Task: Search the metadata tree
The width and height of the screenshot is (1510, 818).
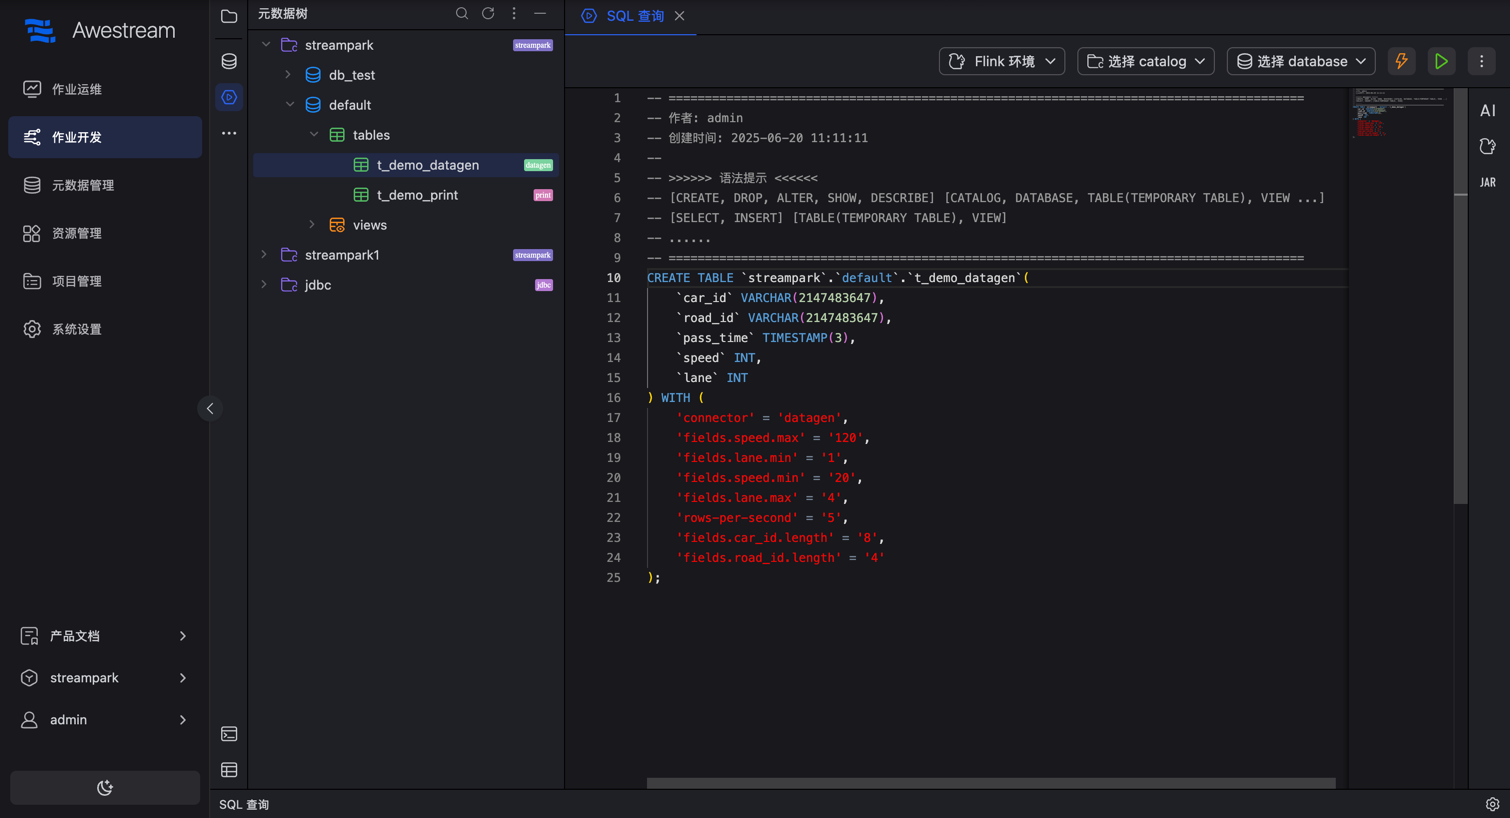Action: tap(462, 14)
